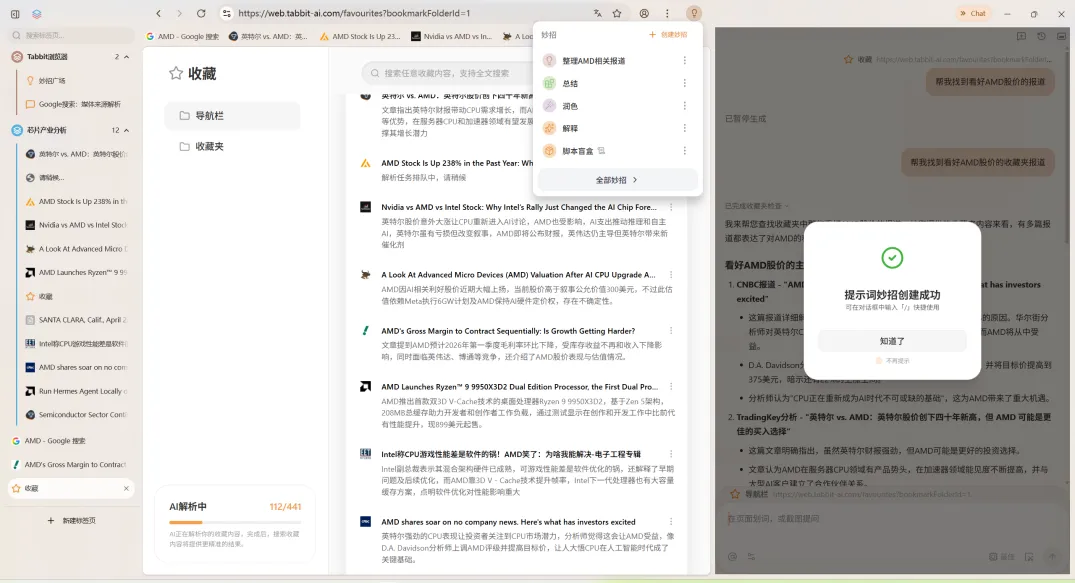1075x583 pixels.
Task: Switch to Nvidia vs AMD vs In top tab
Action: tap(451, 36)
